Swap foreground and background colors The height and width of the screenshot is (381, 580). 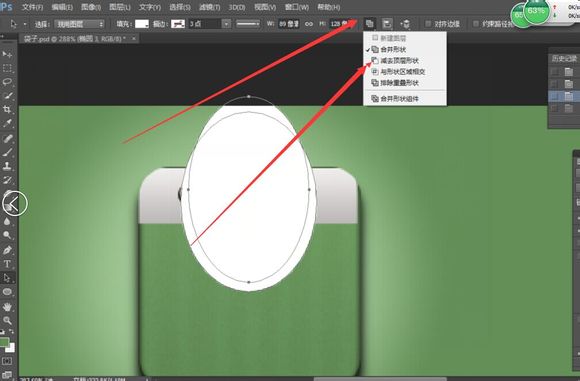coord(12,332)
